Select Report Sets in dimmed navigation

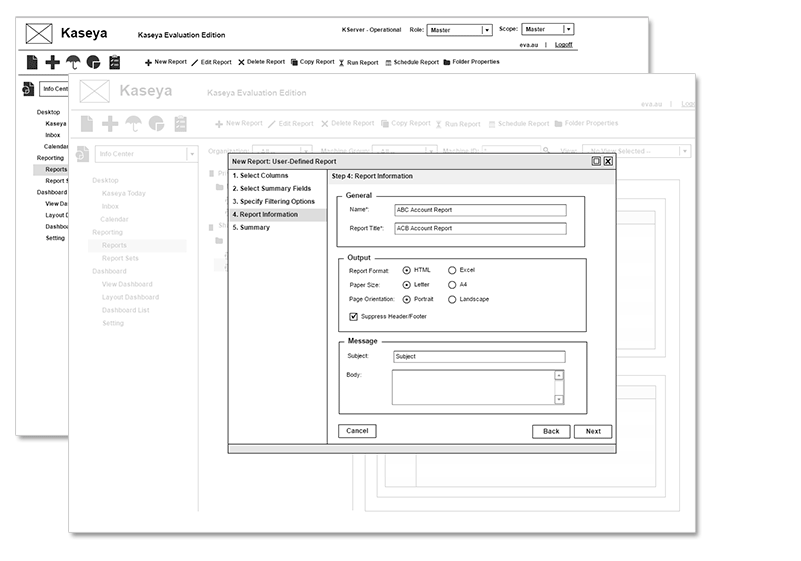point(120,258)
